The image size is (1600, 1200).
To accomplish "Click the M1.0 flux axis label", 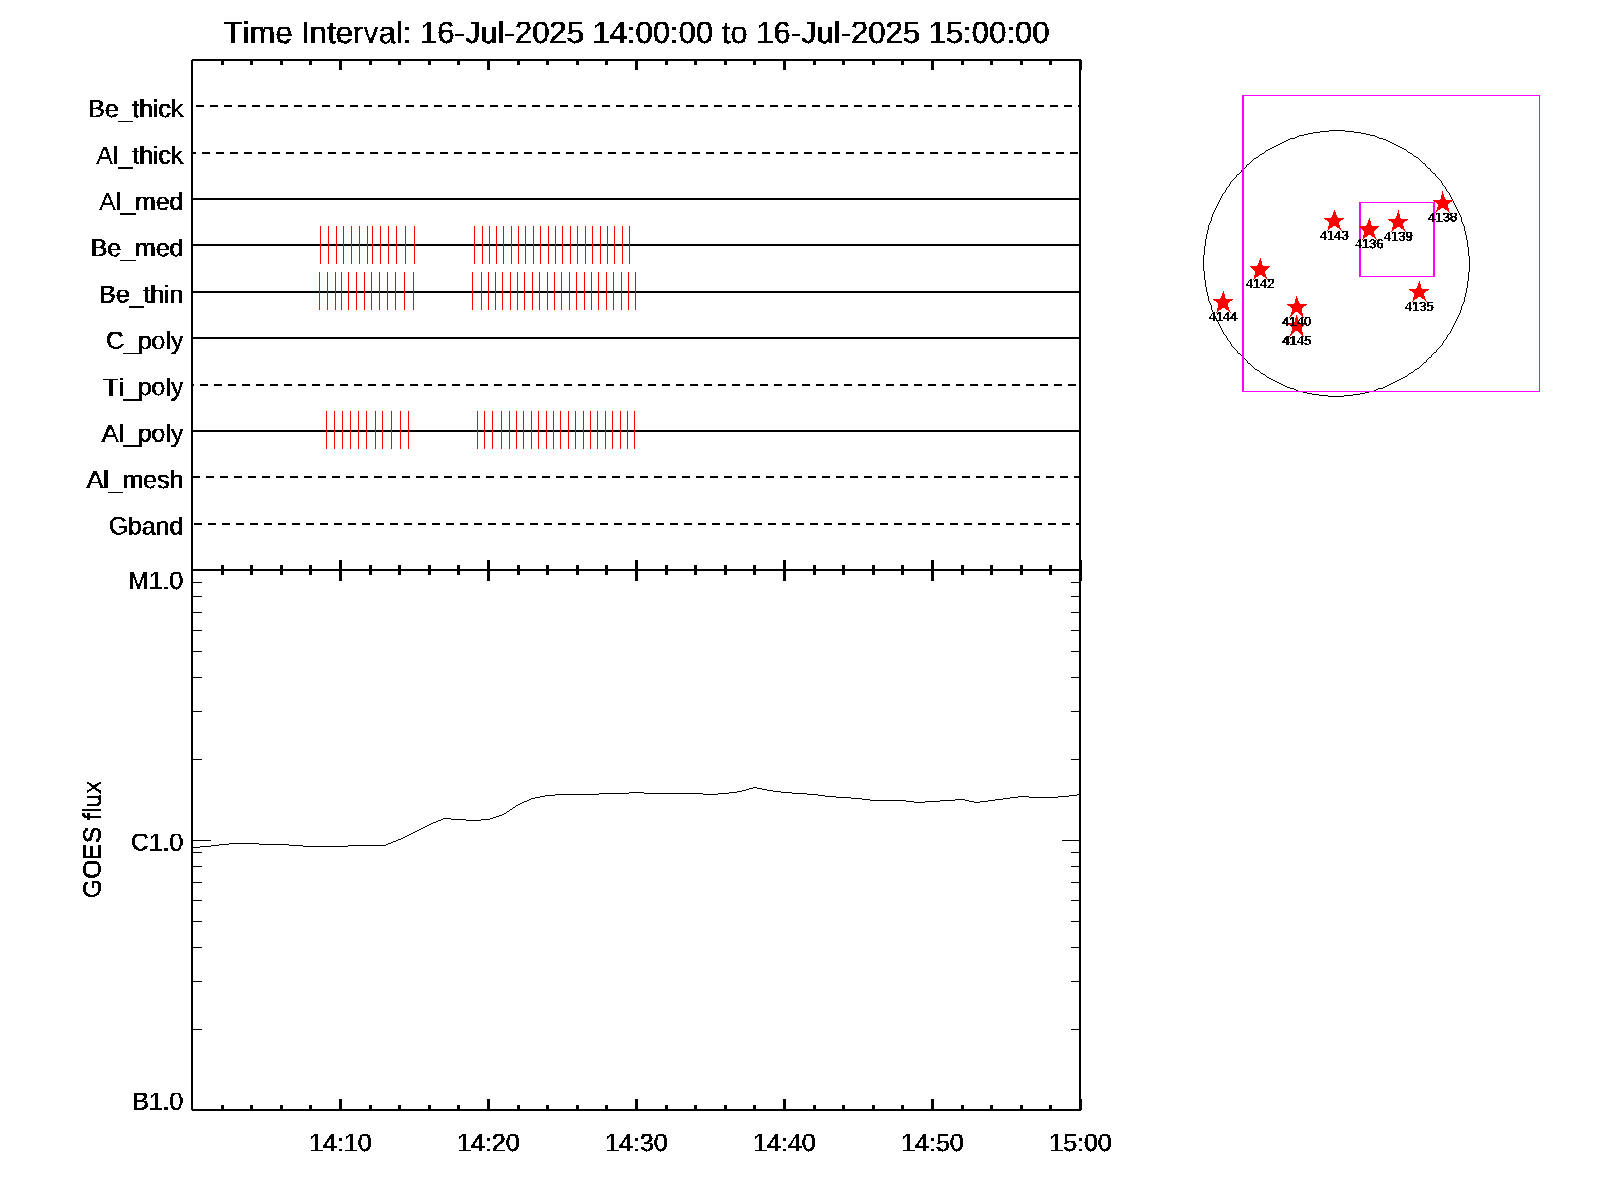I will pos(156,581).
